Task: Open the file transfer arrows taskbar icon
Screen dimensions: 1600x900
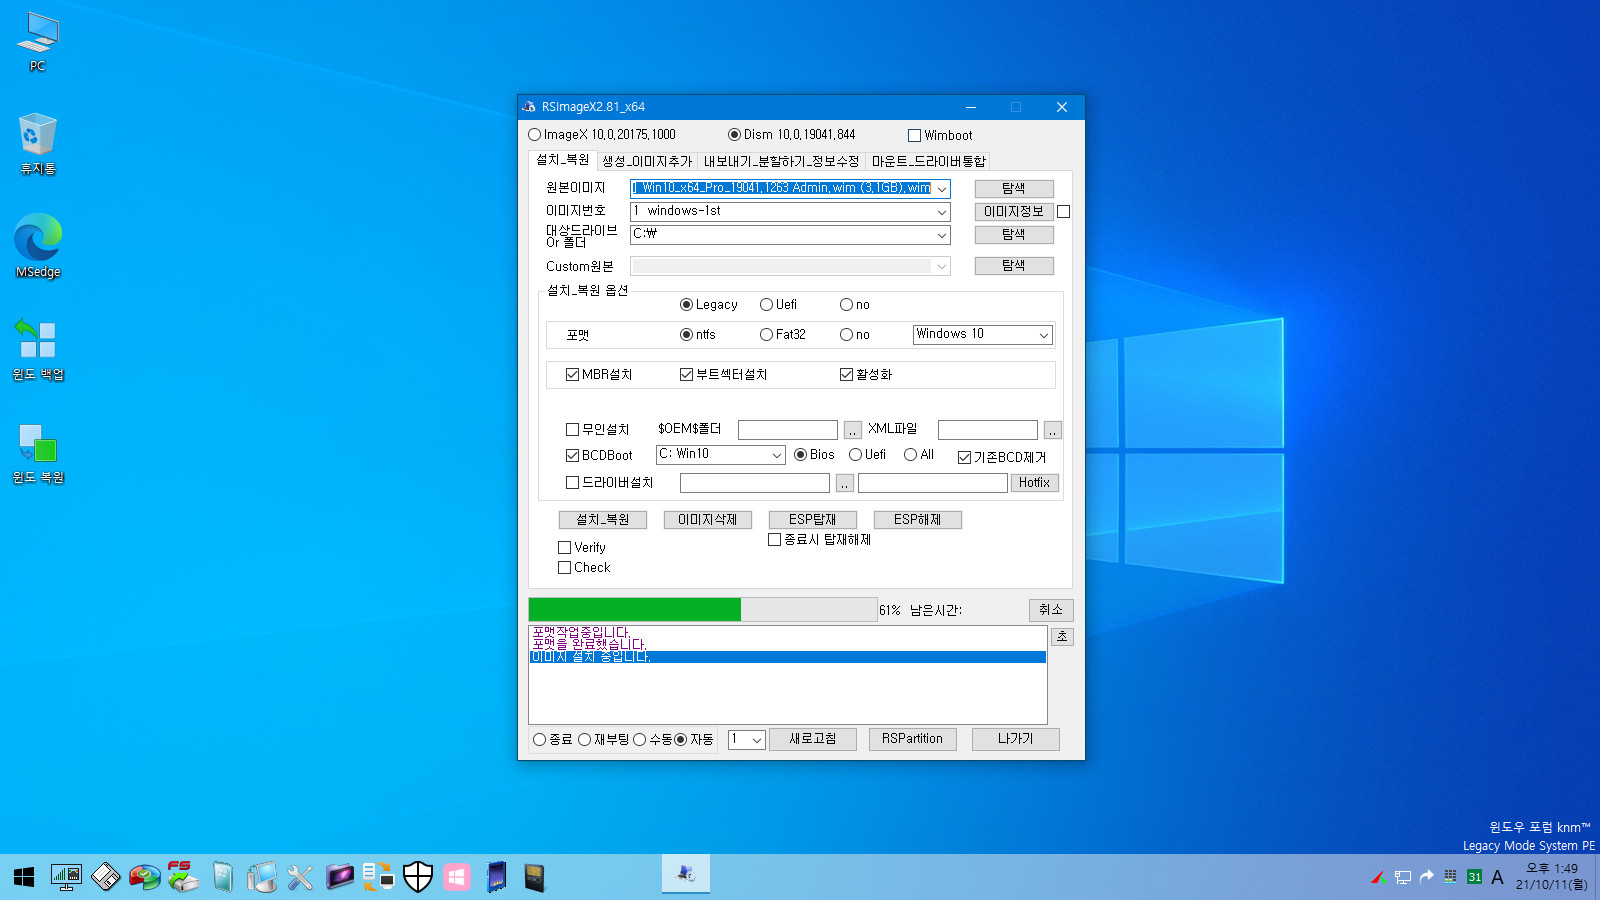Action: pos(378,877)
